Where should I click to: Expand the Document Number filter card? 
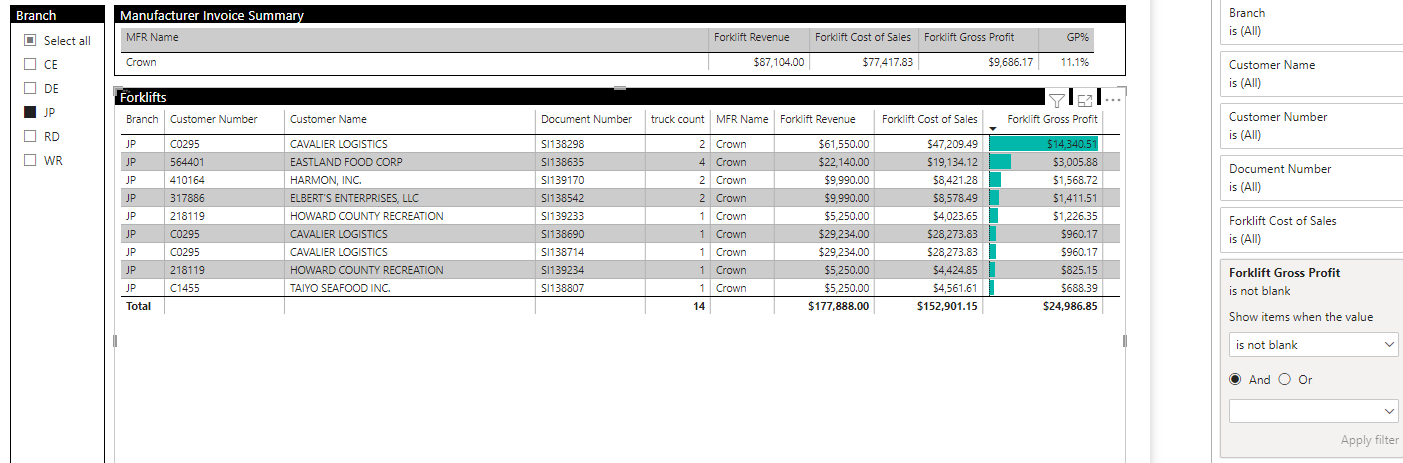[1311, 178]
